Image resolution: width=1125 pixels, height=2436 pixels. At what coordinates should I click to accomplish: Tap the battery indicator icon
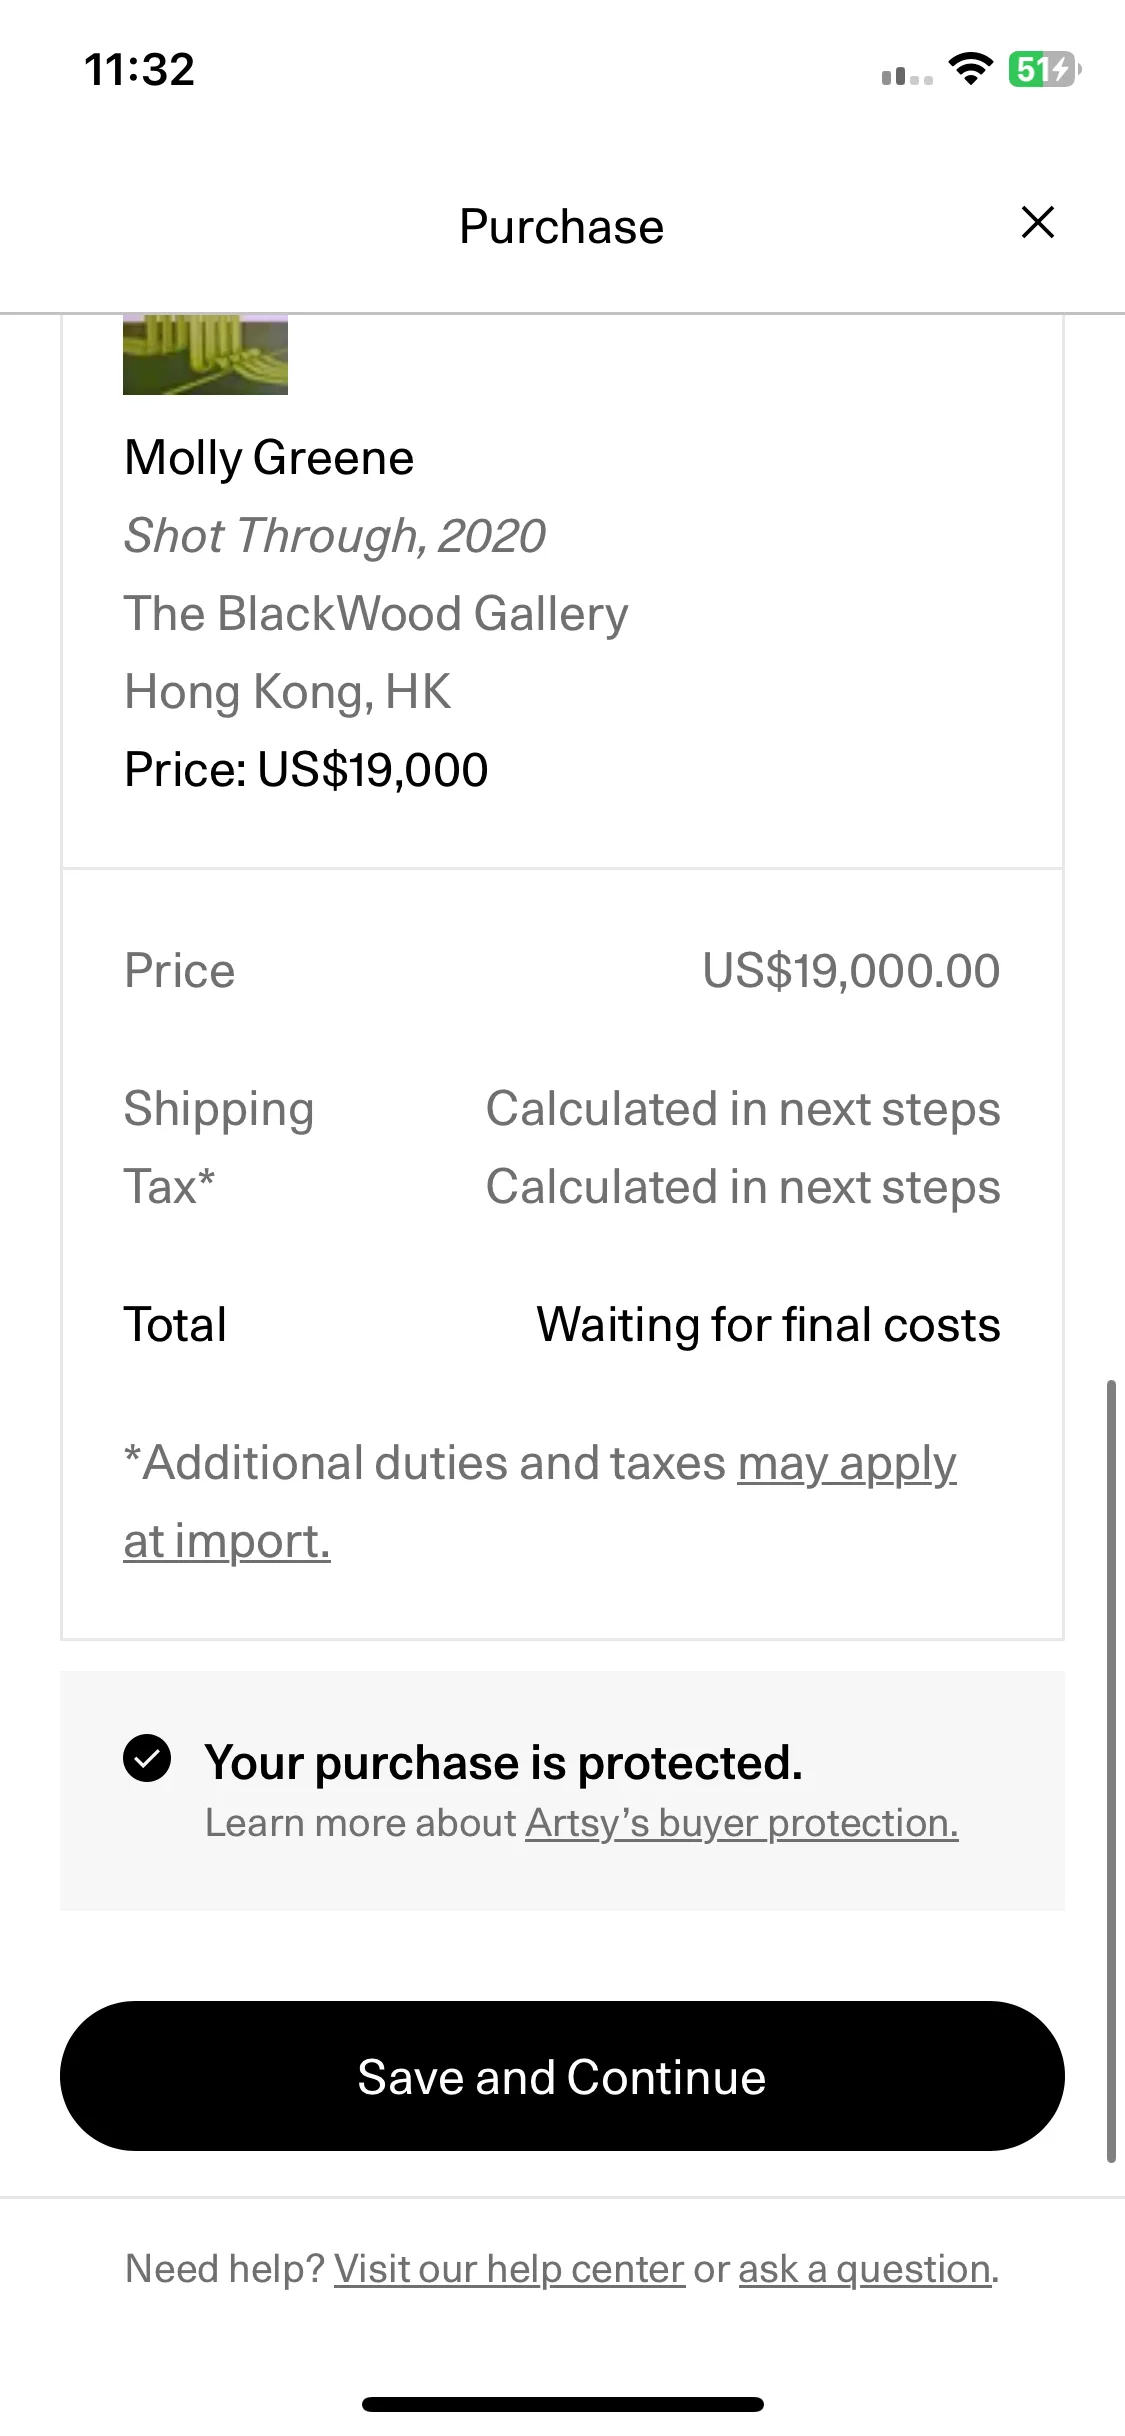pos(1044,70)
